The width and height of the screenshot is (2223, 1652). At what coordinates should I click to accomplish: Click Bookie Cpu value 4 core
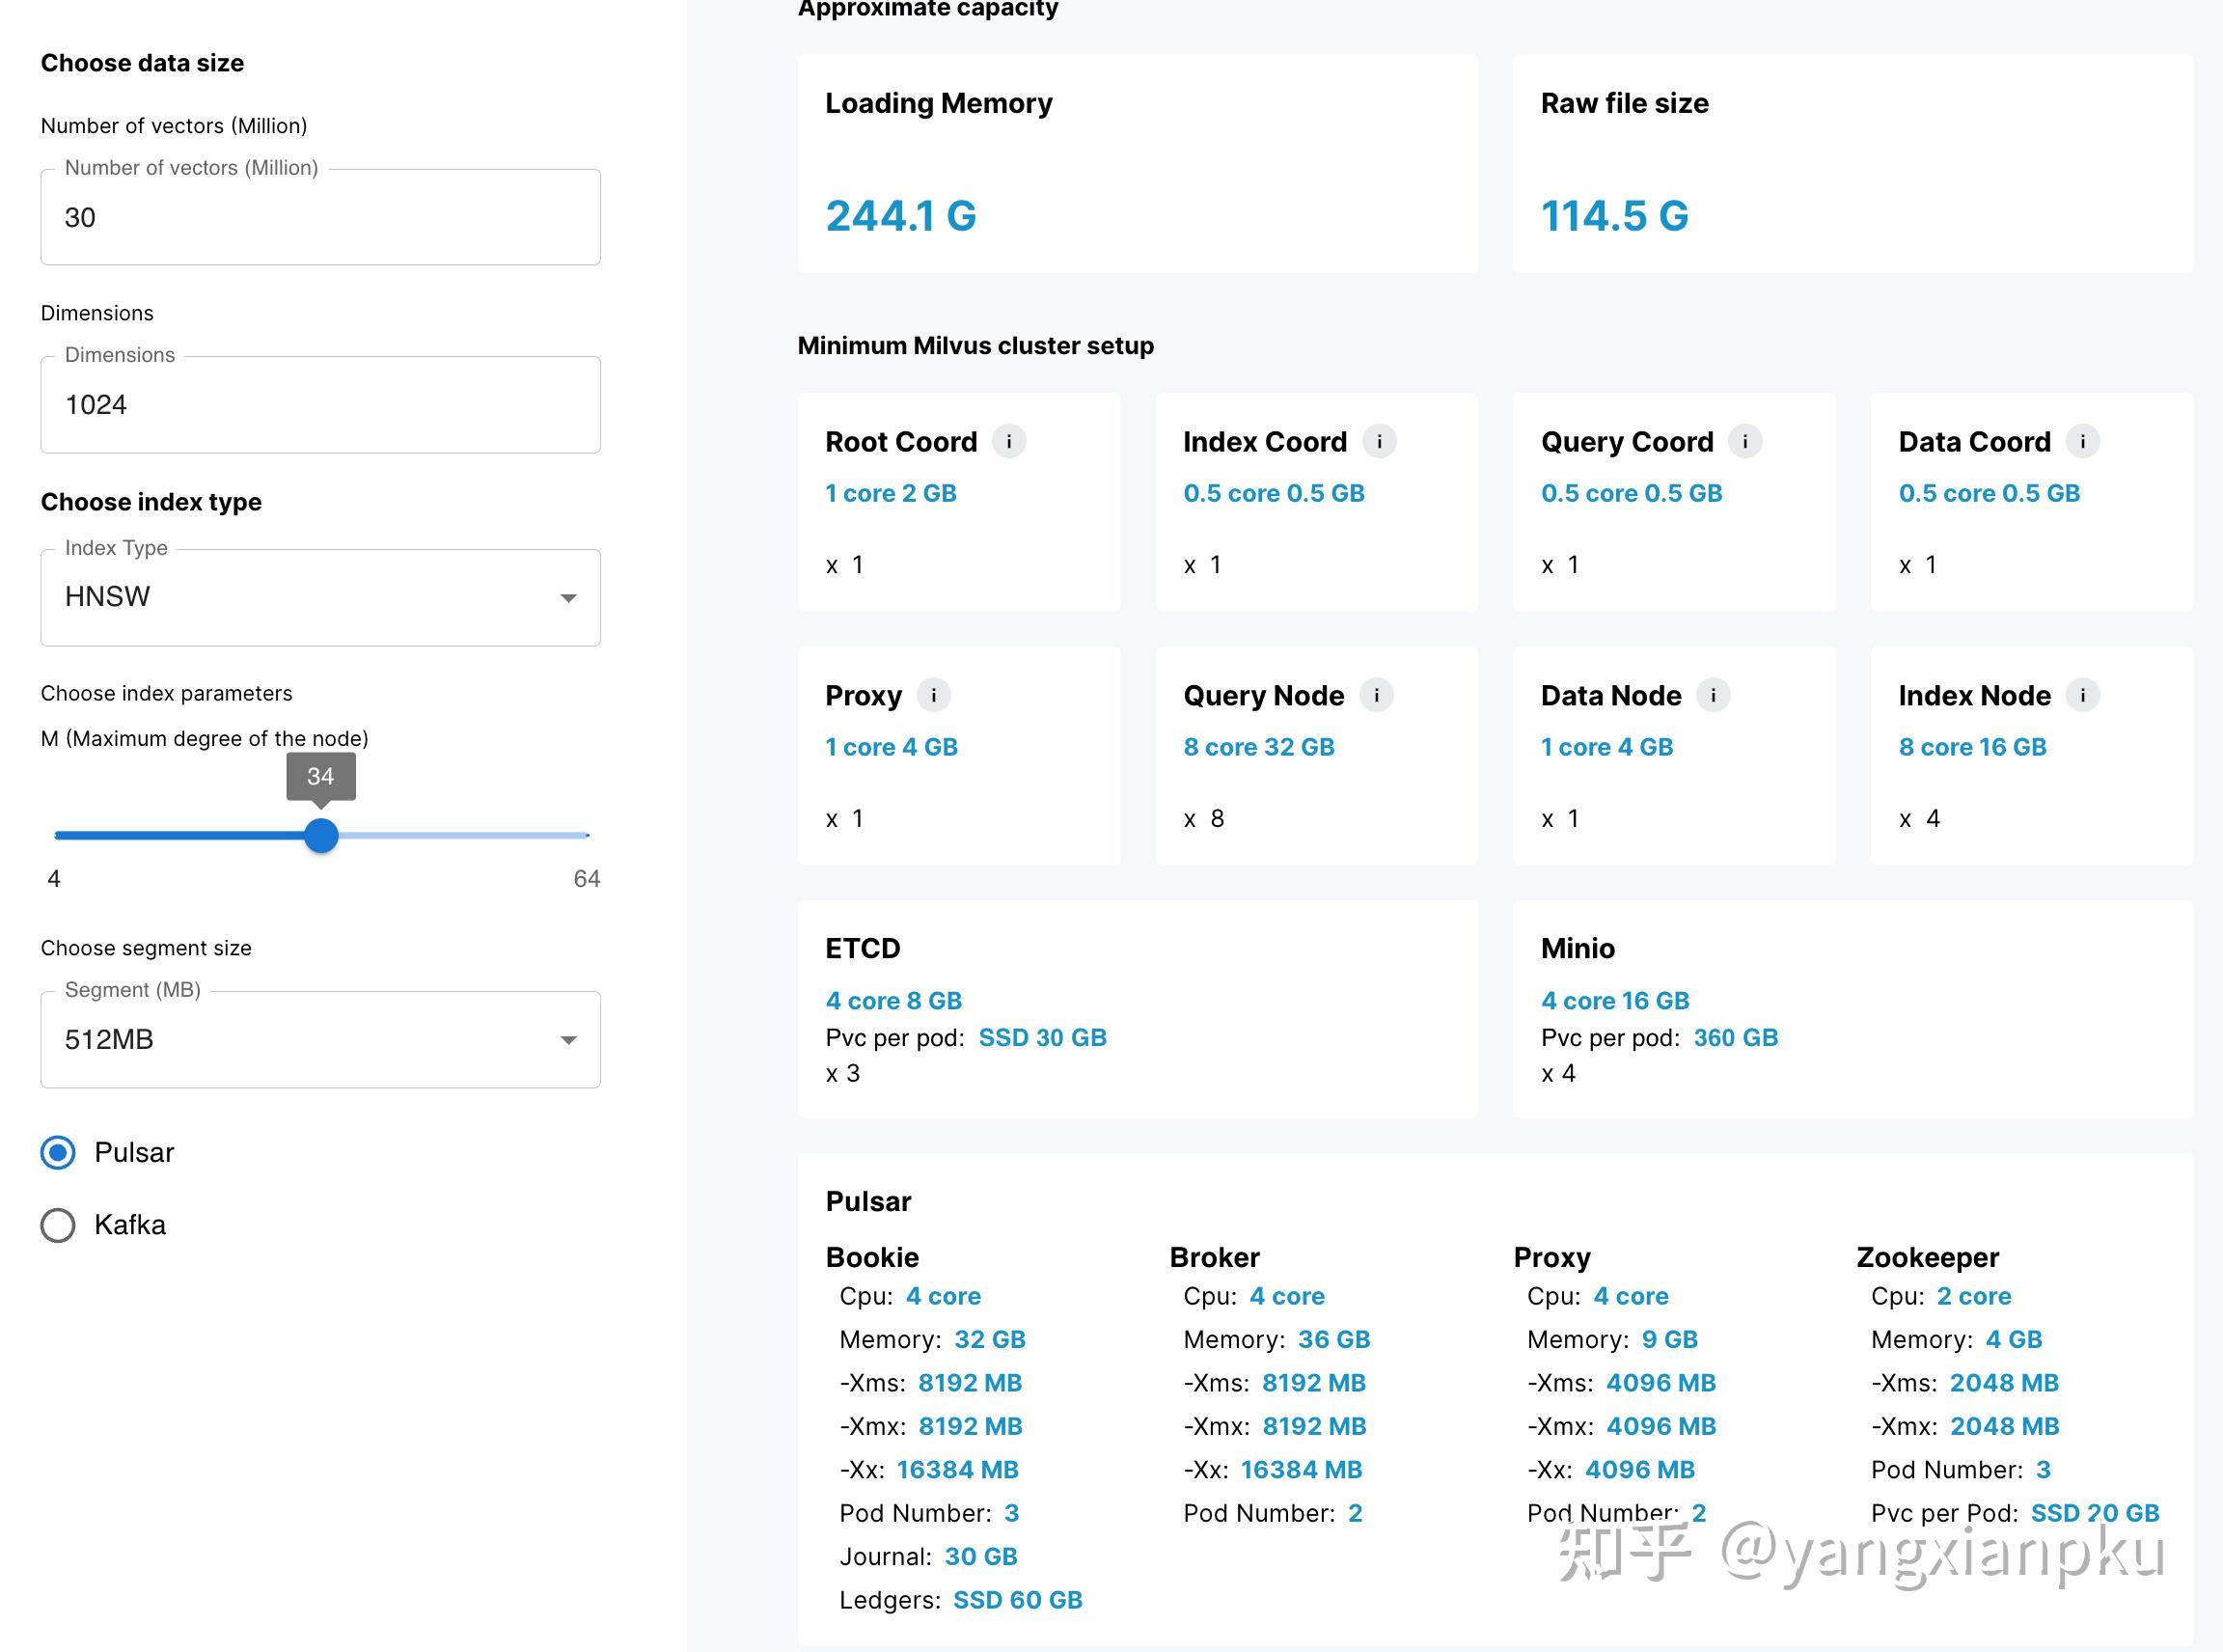click(943, 1297)
